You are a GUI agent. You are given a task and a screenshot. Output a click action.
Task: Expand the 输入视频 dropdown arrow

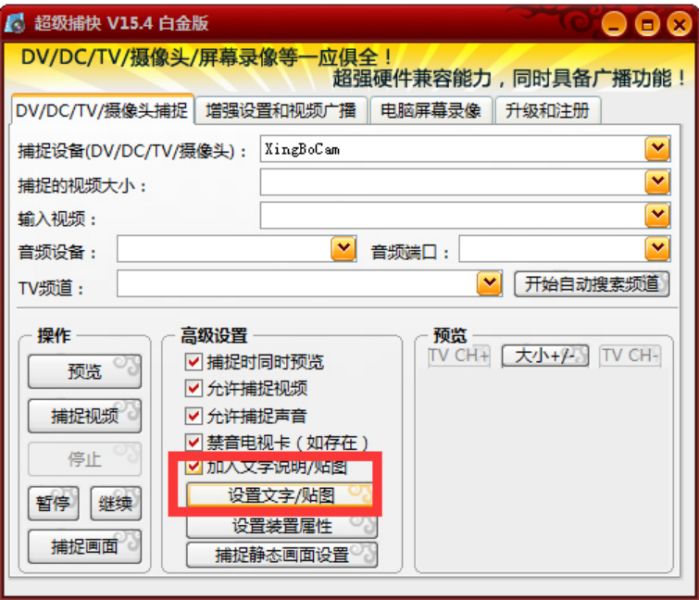(x=657, y=215)
